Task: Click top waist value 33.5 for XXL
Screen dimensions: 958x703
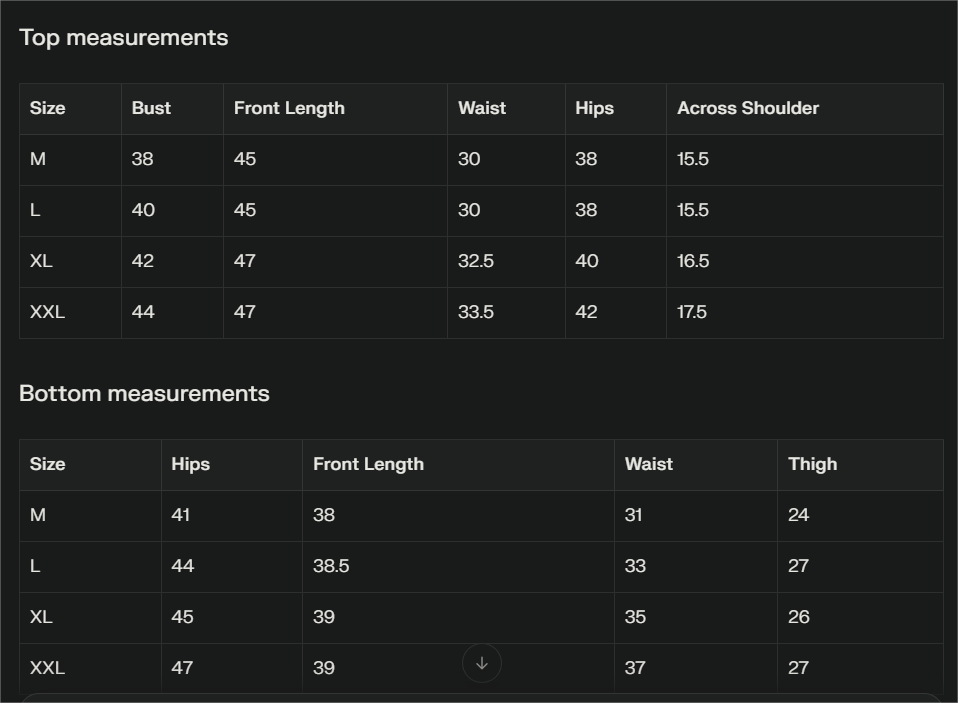Action: pyautogui.click(x=476, y=313)
